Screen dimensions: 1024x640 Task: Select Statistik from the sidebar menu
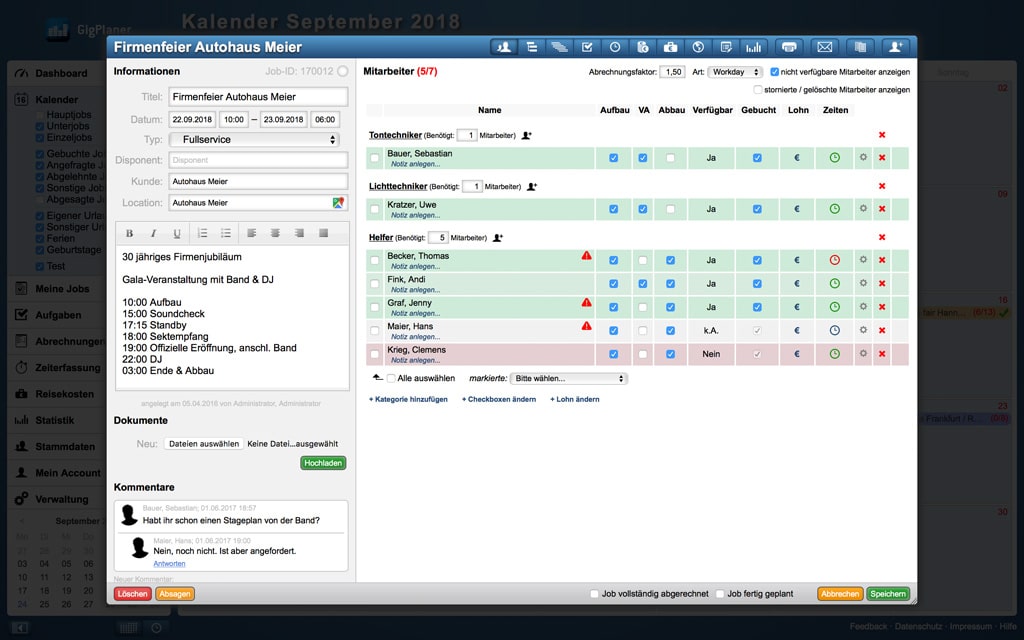tap(54, 420)
